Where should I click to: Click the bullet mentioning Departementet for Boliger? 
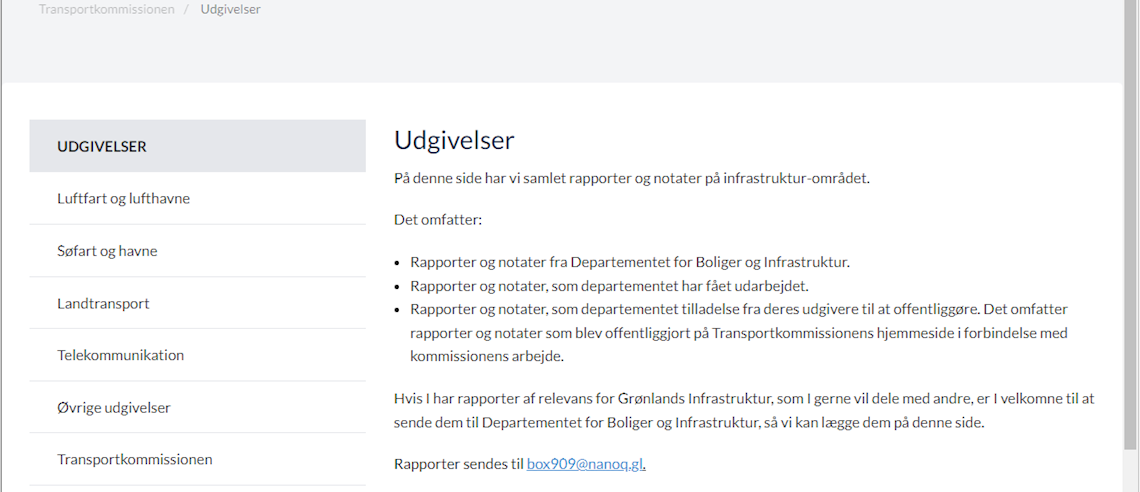pyautogui.click(x=629, y=262)
